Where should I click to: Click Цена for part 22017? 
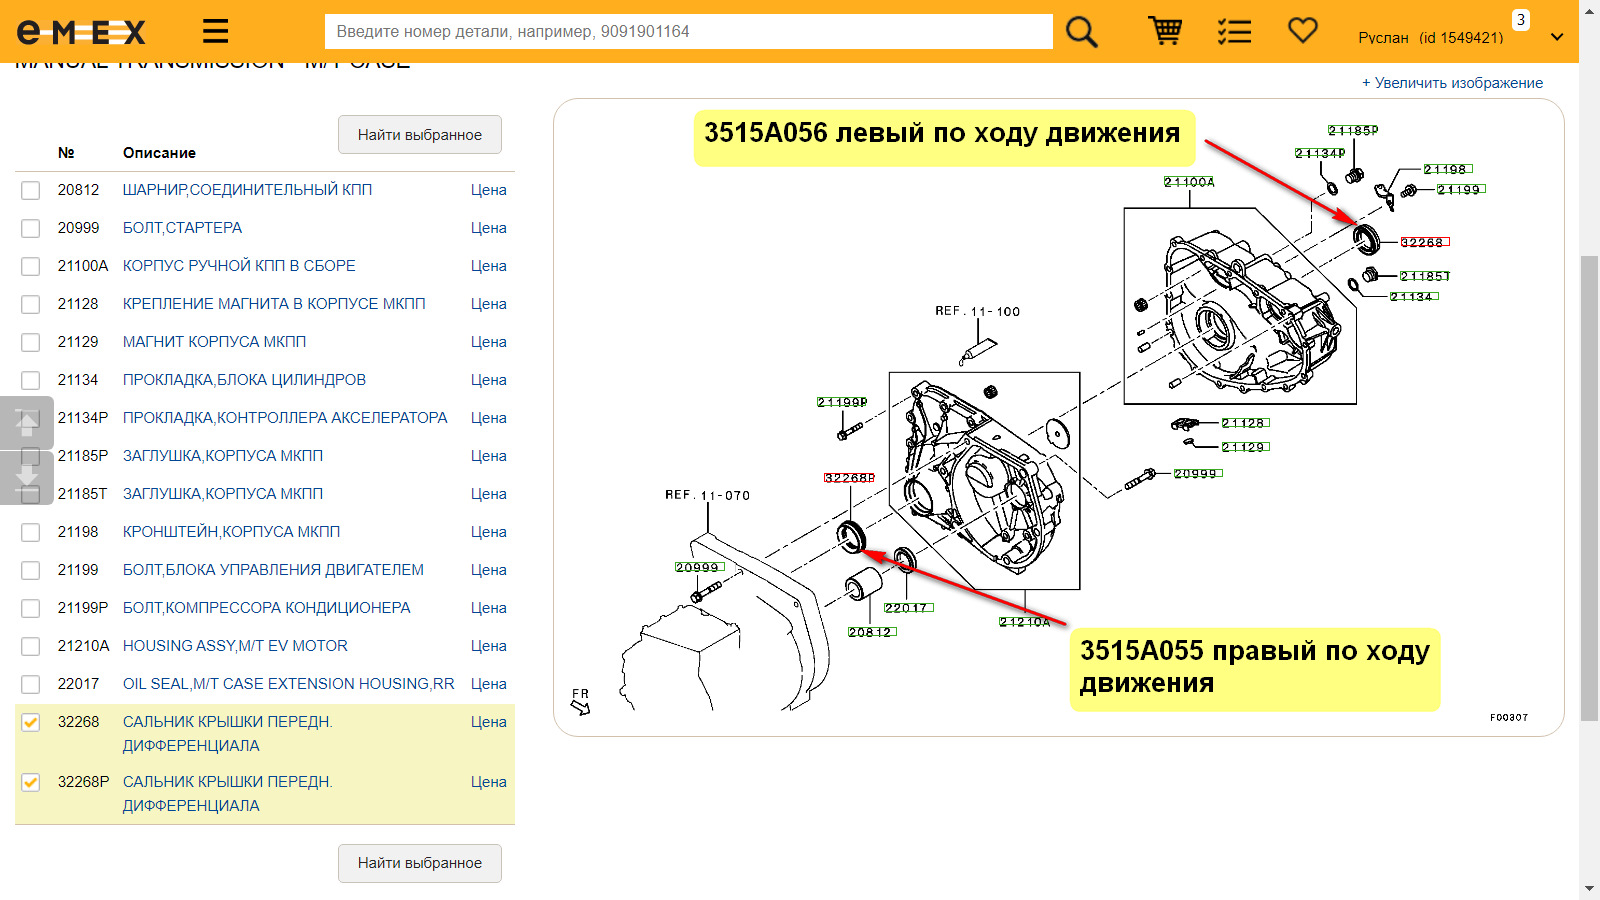click(489, 684)
